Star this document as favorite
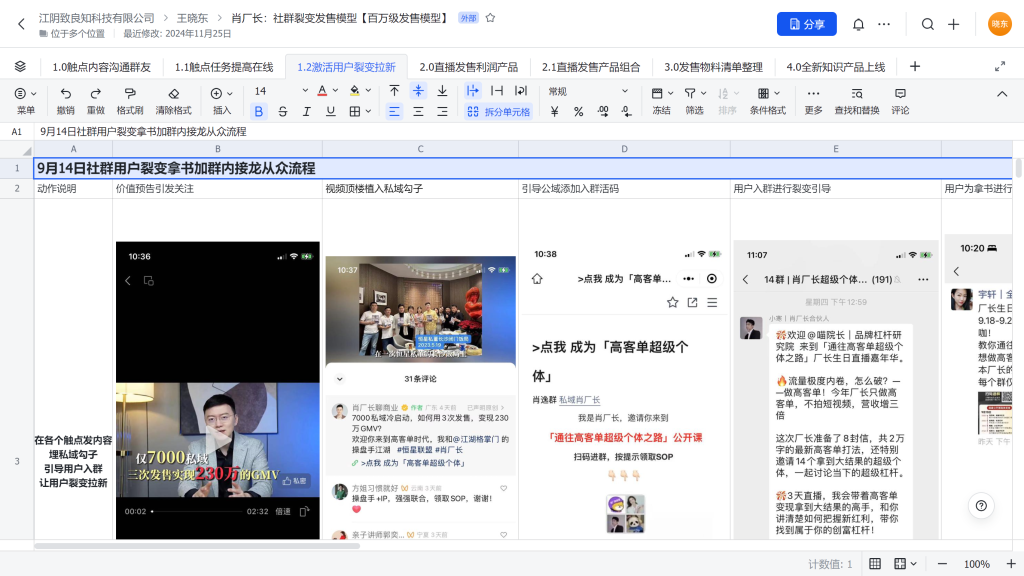Screen dimensions: 1024x576 point(490,18)
